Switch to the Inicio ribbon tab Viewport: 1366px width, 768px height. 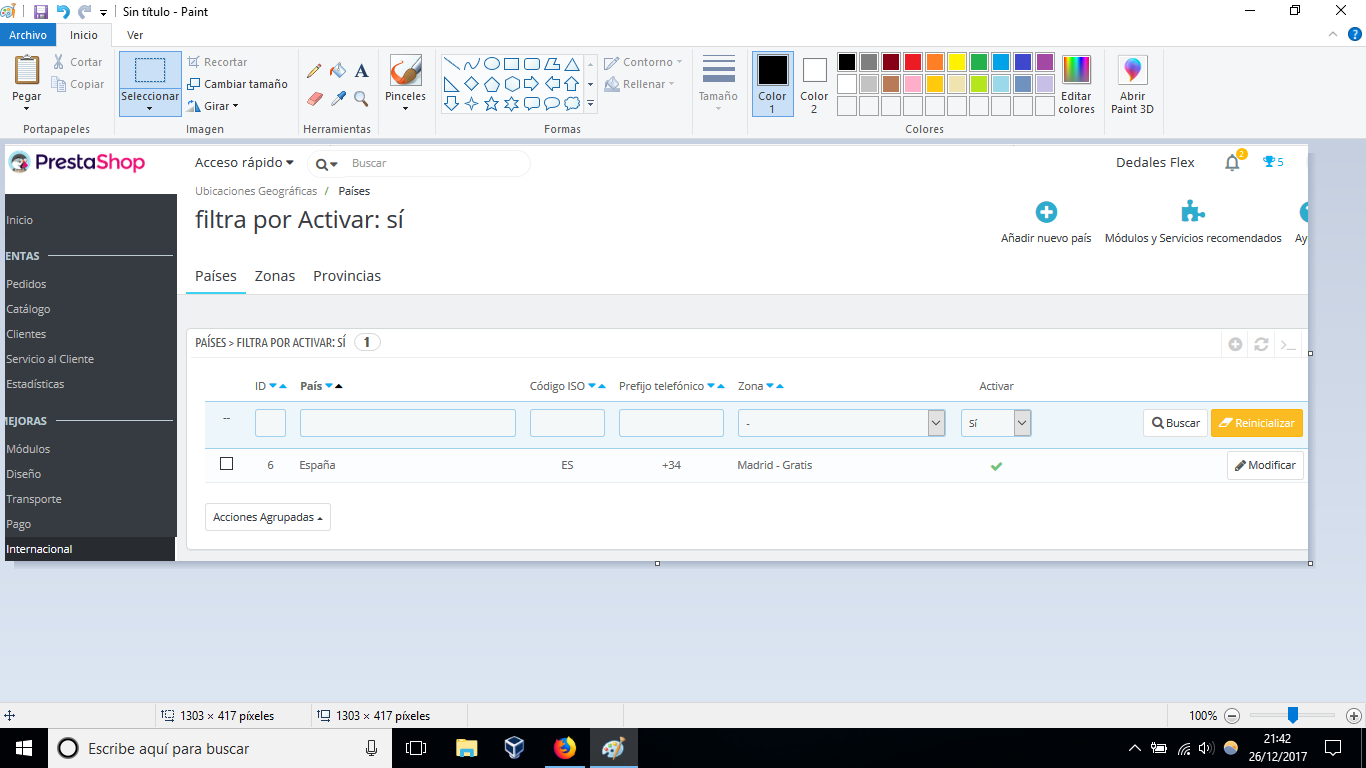[84, 35]
